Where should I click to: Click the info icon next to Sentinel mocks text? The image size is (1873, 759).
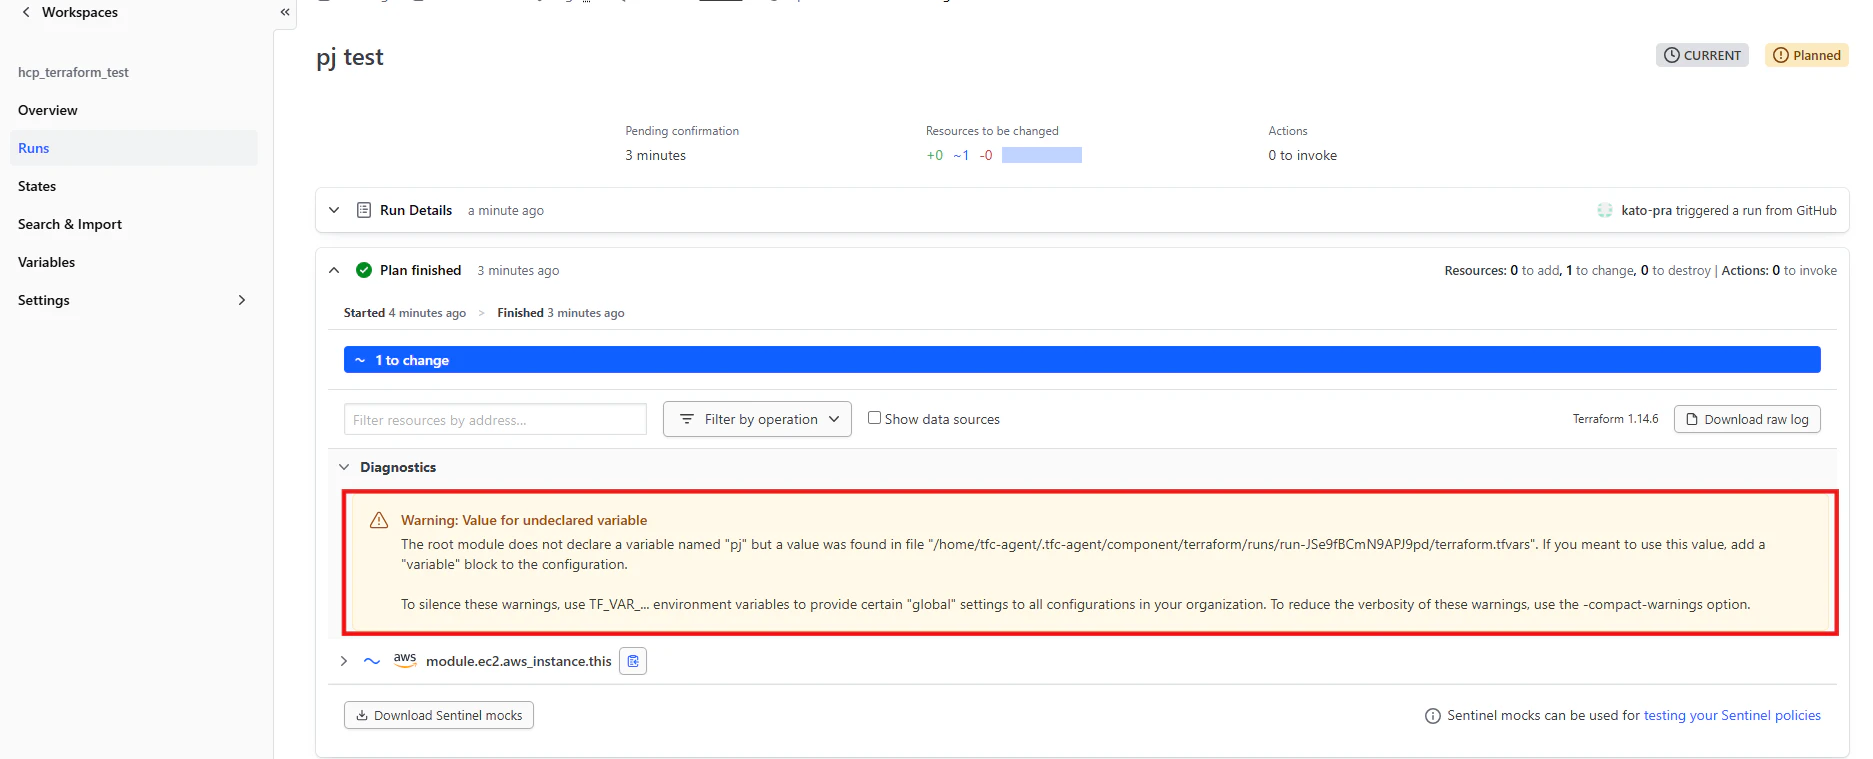coord(1432,716)
